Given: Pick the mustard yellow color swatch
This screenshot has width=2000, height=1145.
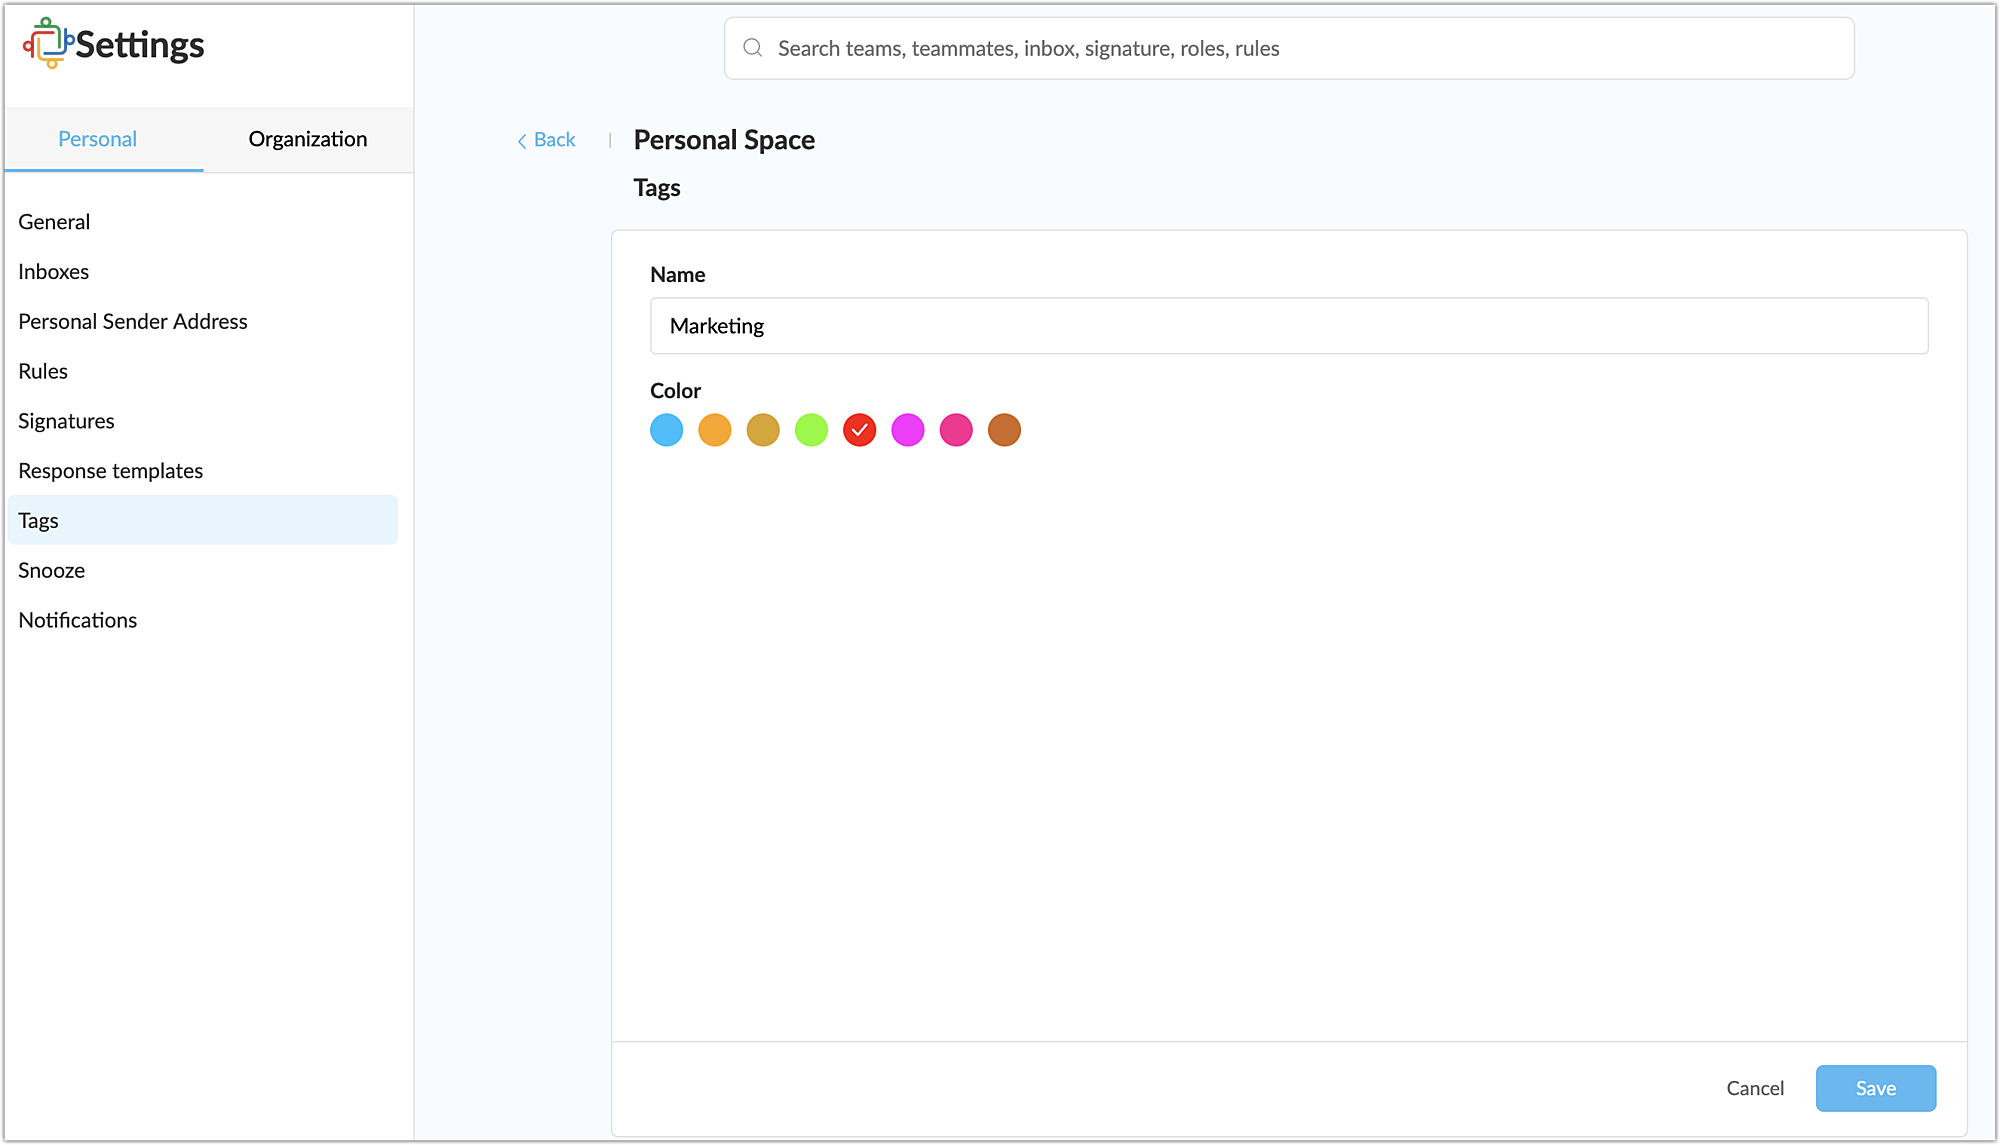Looking at the screenshot, I should pos(763,430).
